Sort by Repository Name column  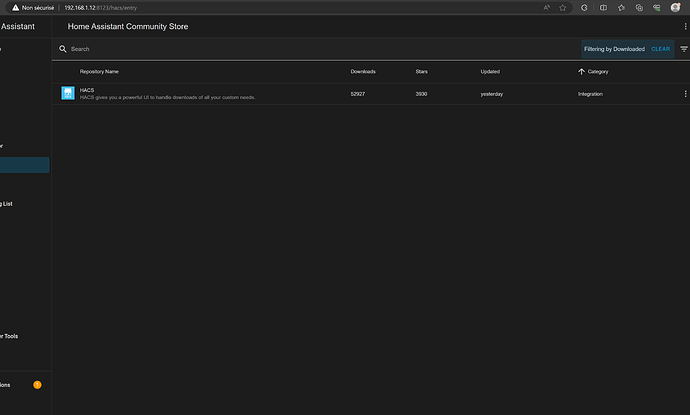pyautogui.click(x=99, y=71)
